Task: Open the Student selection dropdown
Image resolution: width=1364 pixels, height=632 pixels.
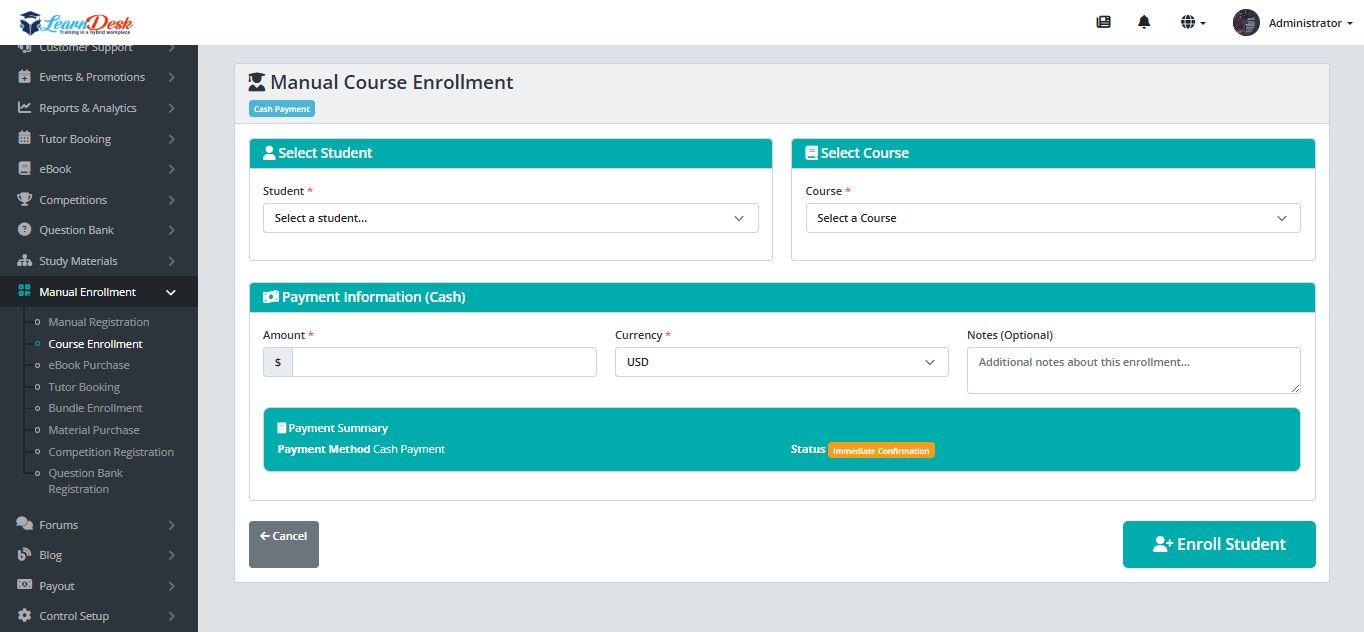Action: 510,218
